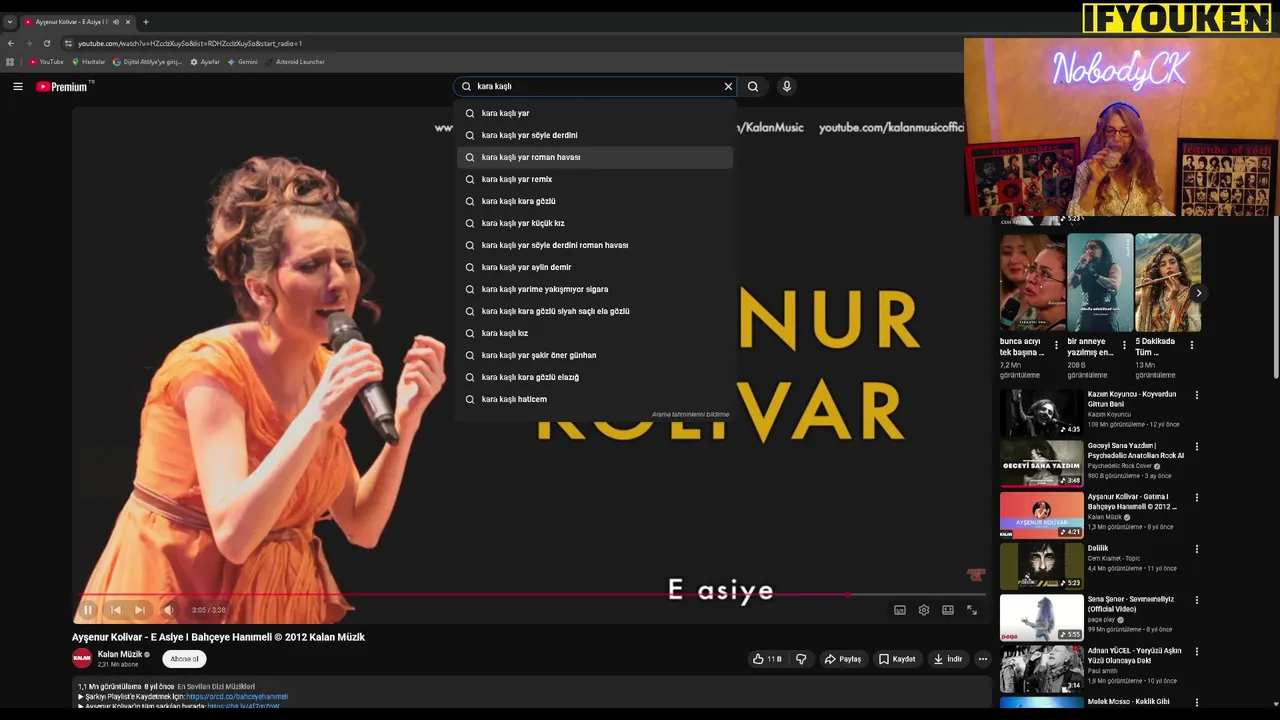Play 'Geceyi Sana Yazdım' thumbnail

click(1041, 463)
